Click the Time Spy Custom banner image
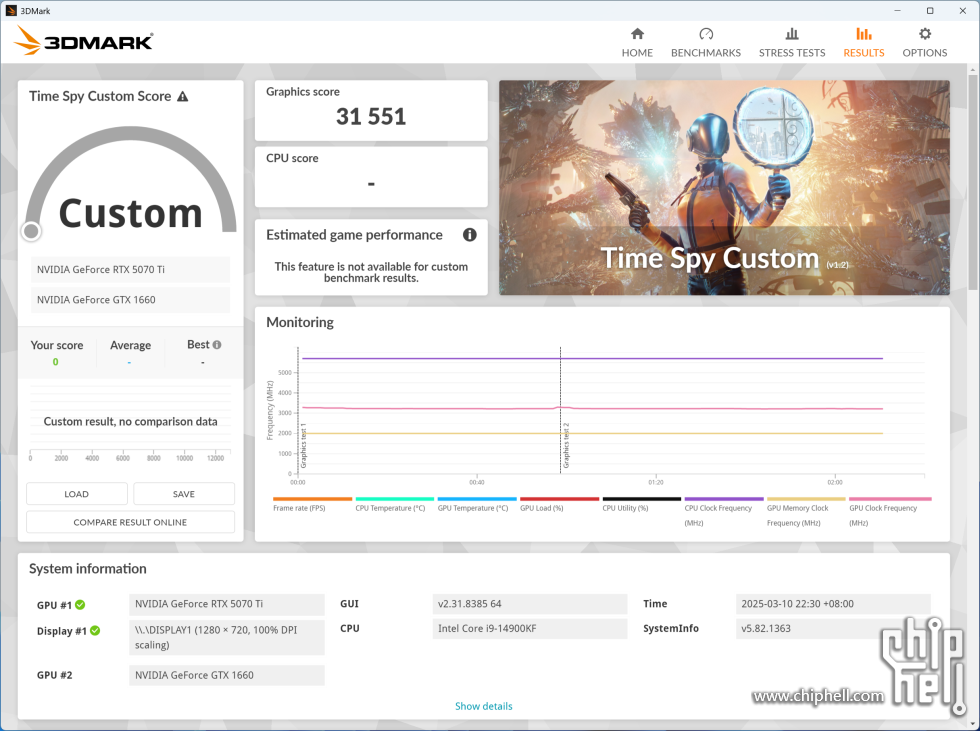This screenshot has height=731, width=980. point(724,187)
